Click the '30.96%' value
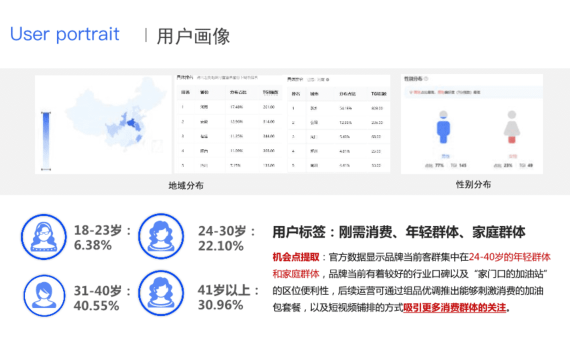The image size is (570, 360). pos(220,305)
